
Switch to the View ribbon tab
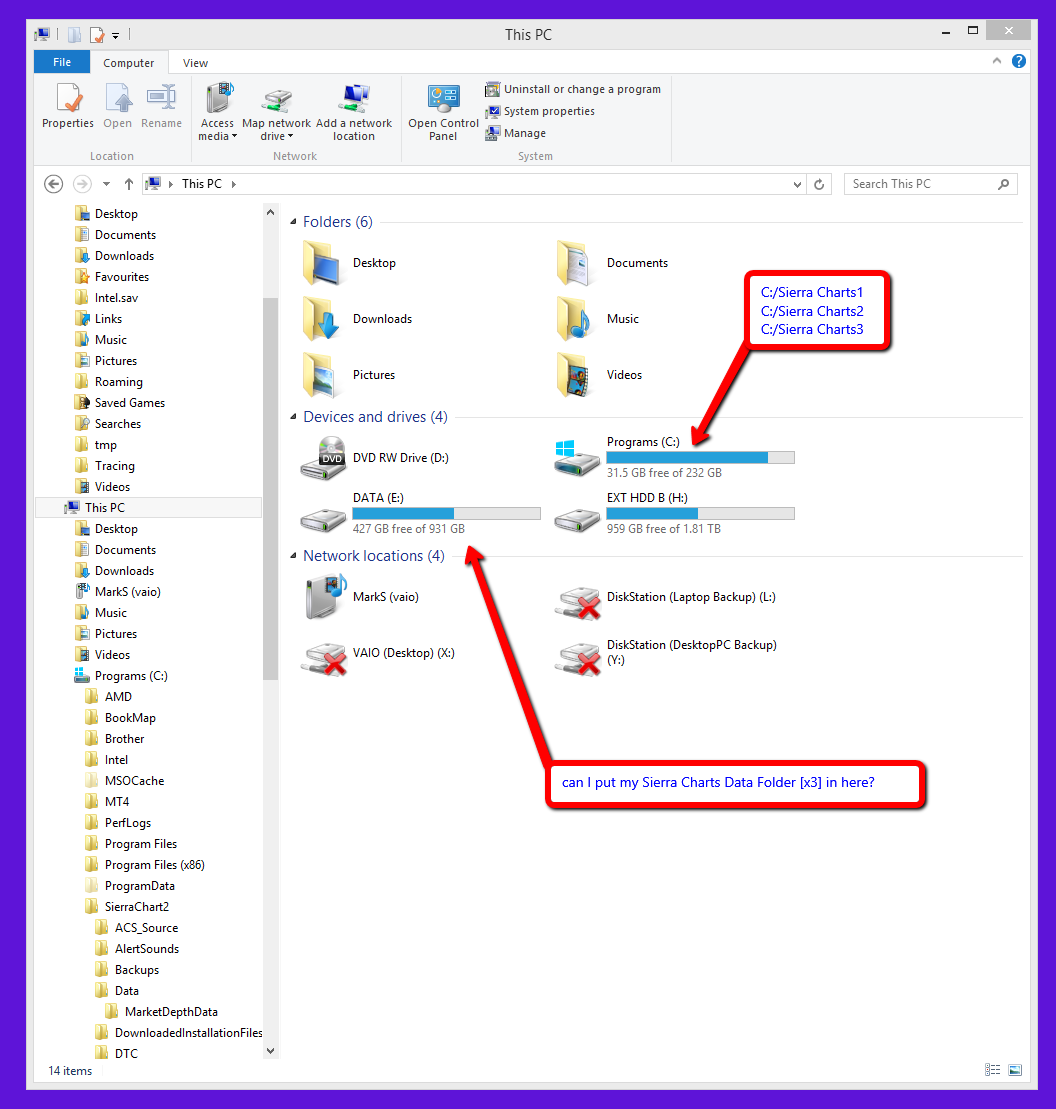point(195,63)
